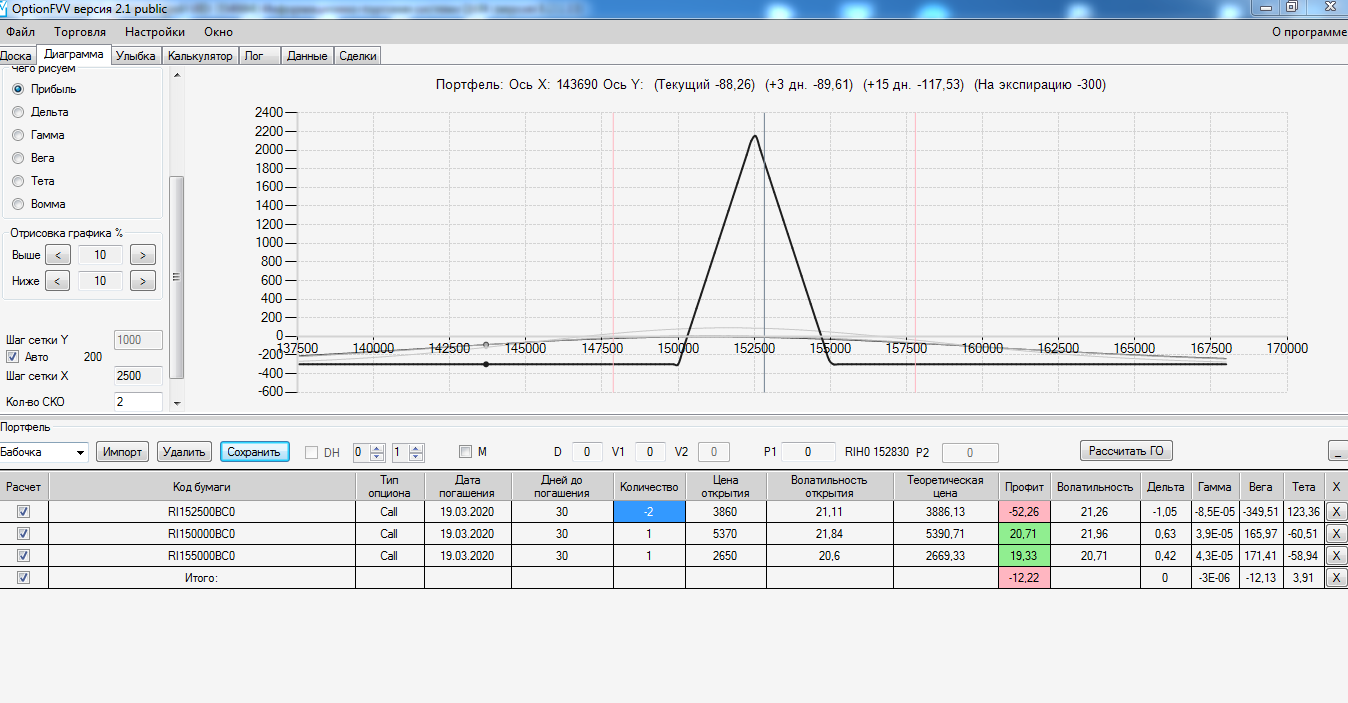Viewport: 1348px width, 703px height.
Task: Select the Гамма radio button
Action: 18,135
